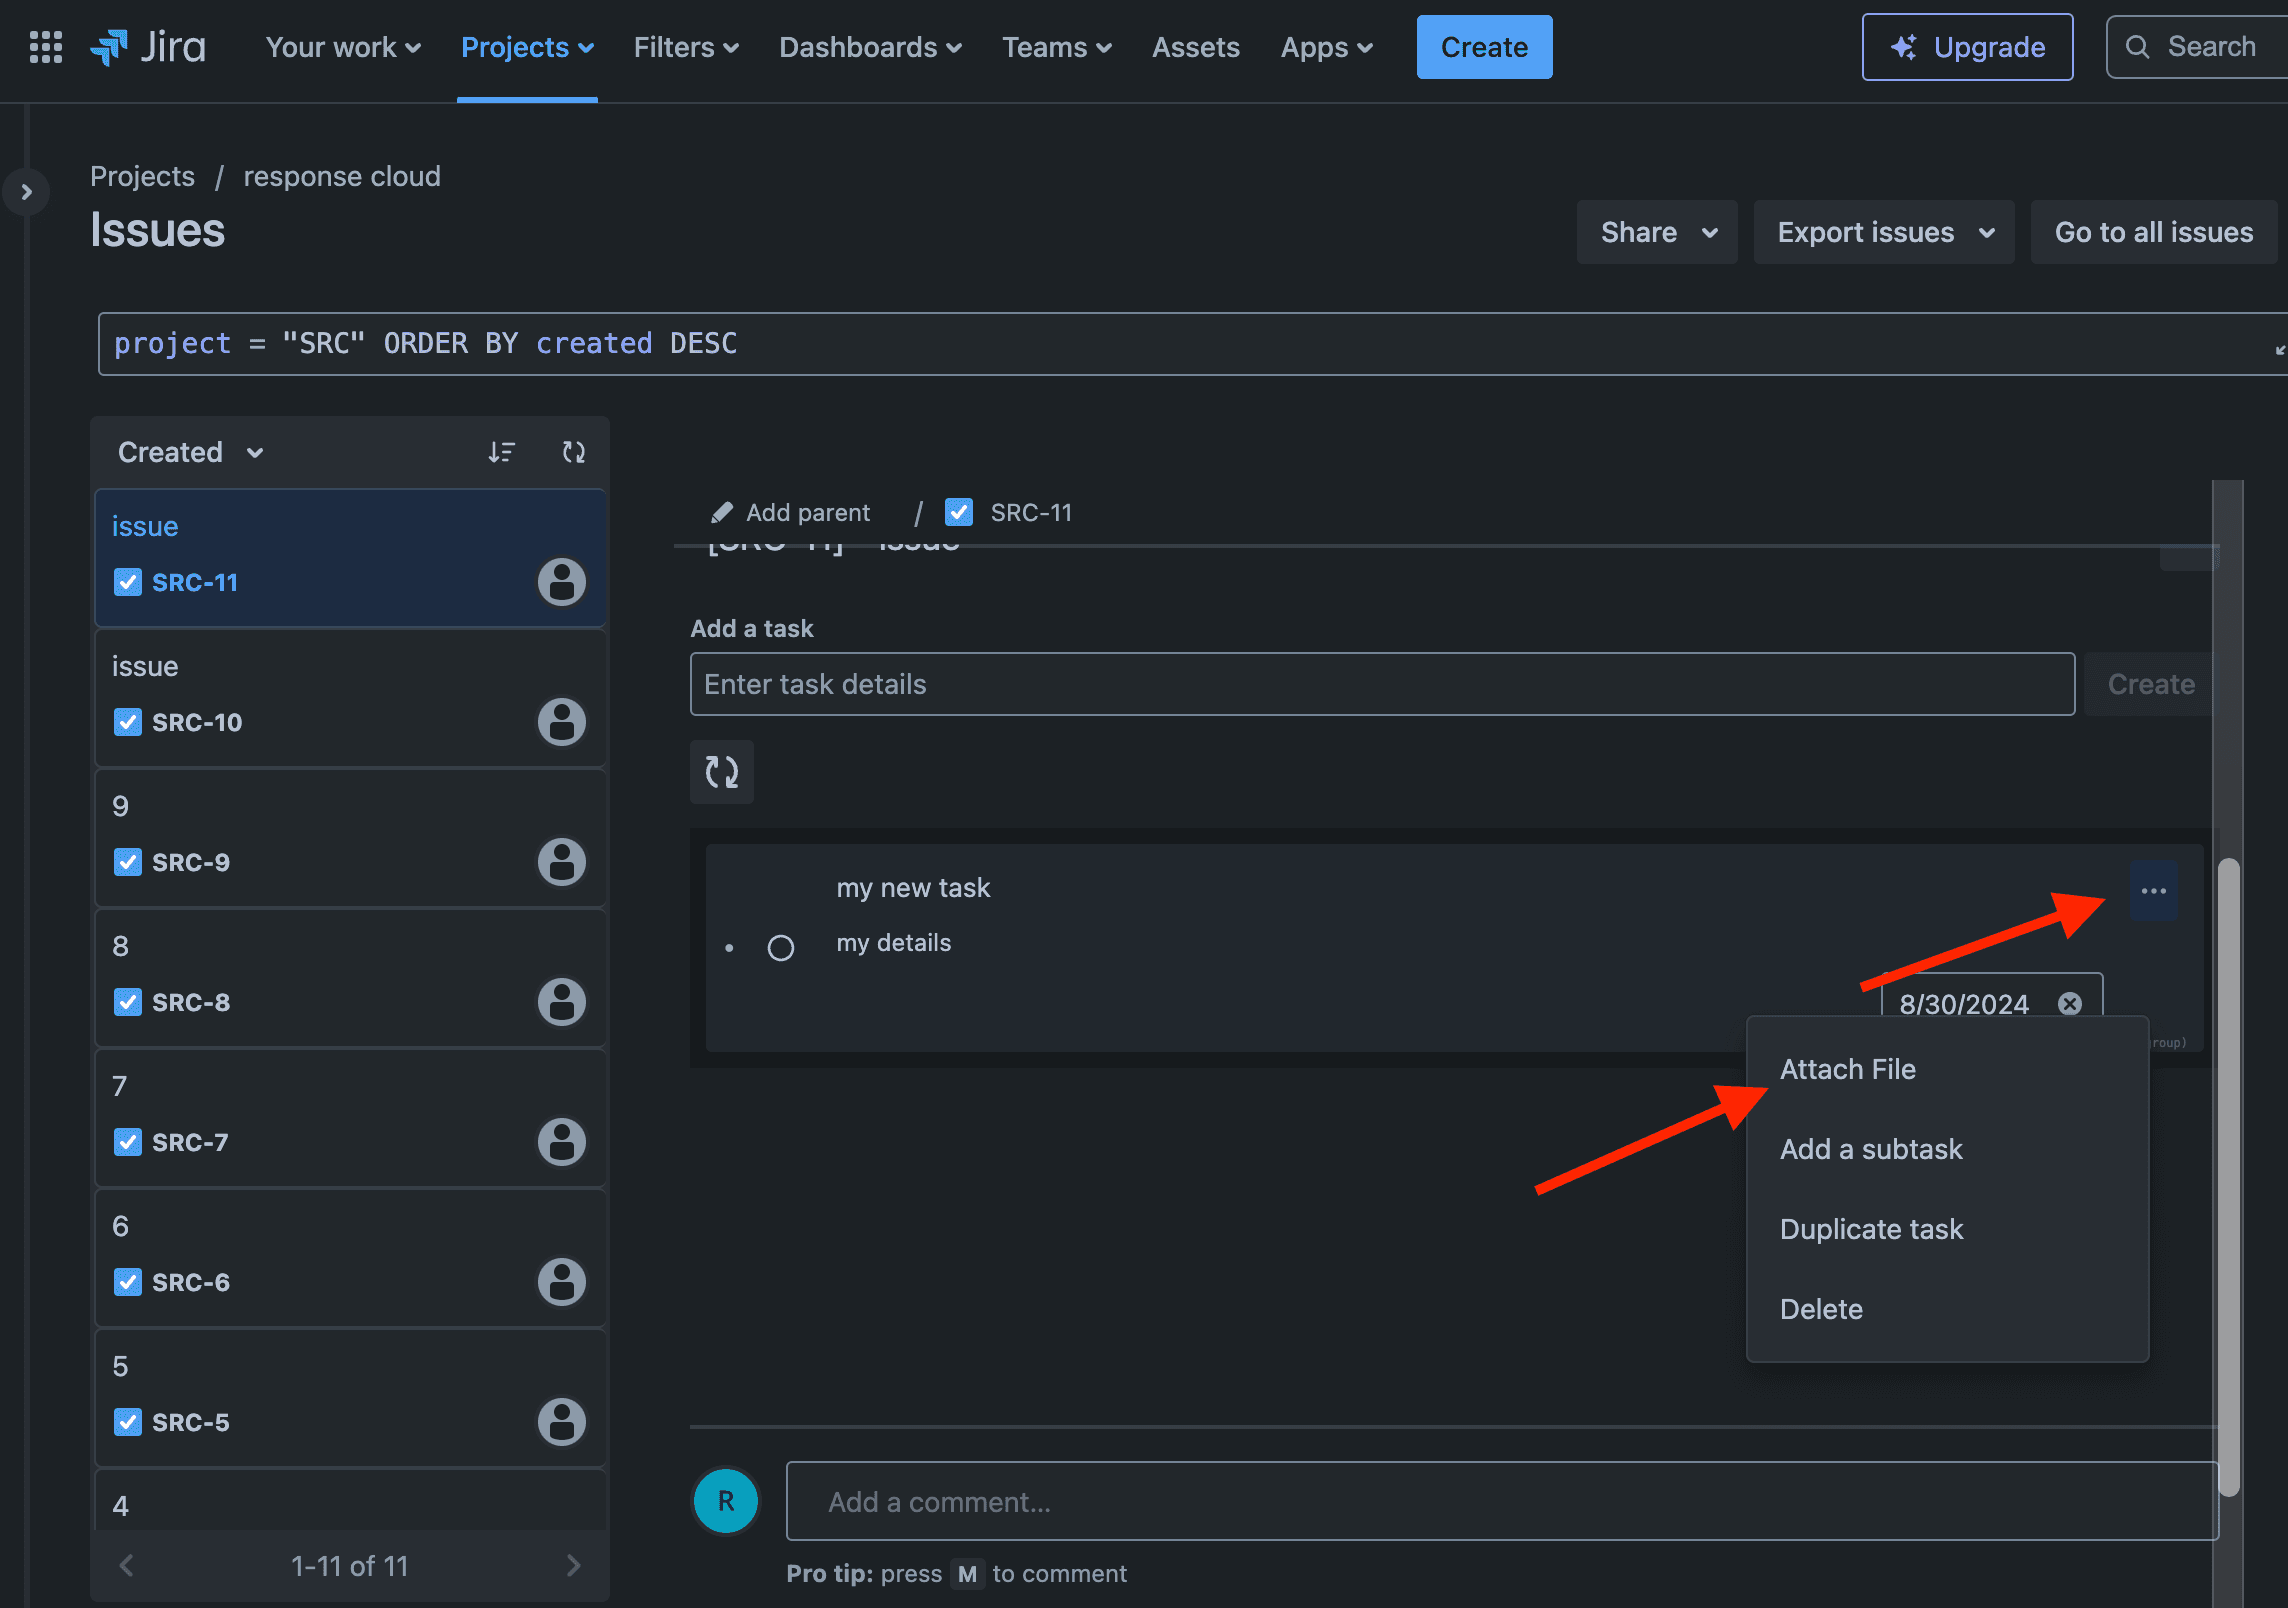Select the Attach File context menu item

[x=1848, y=1069]
